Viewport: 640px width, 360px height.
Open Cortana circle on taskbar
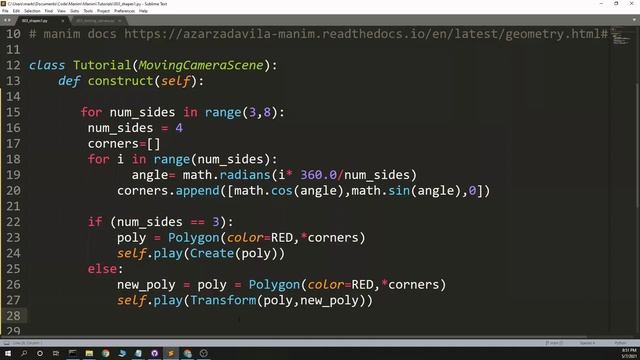40,353
